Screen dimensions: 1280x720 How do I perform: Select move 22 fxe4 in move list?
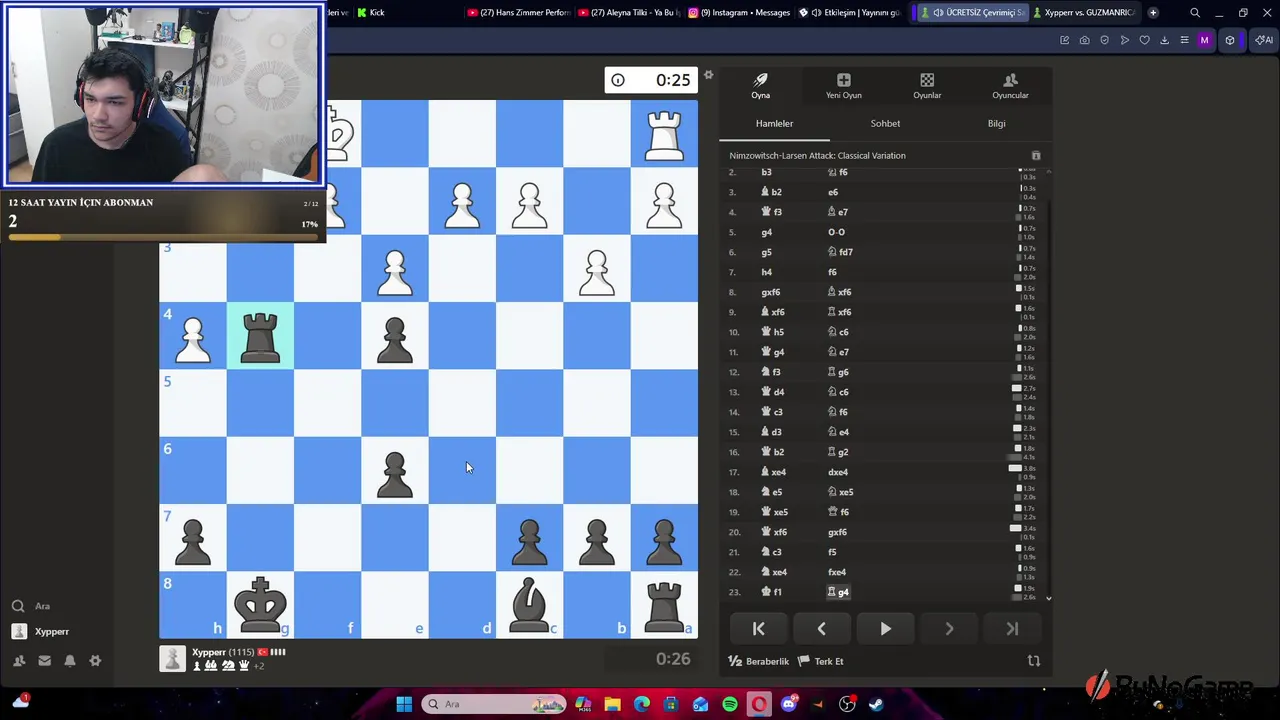pos(837,572)
